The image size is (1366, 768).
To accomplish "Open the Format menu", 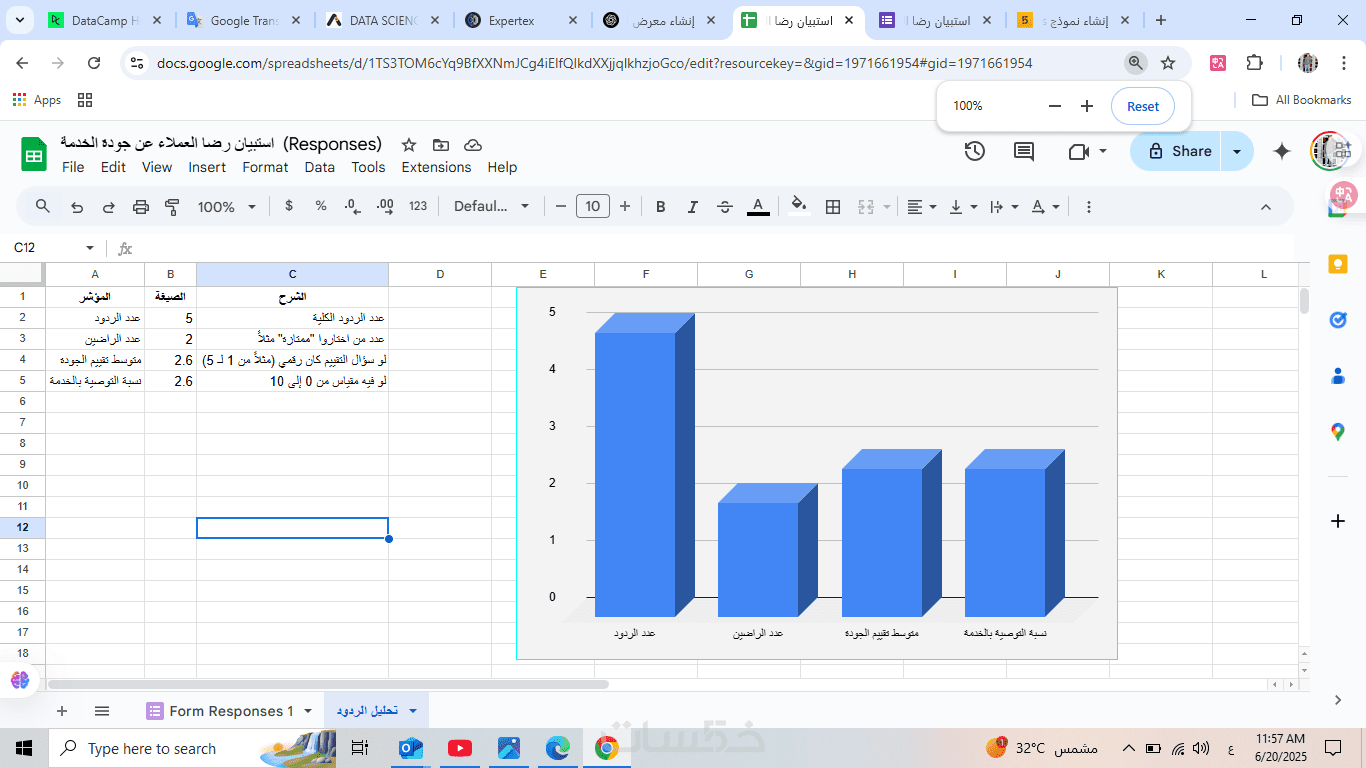I will click(x=265, y=167).
